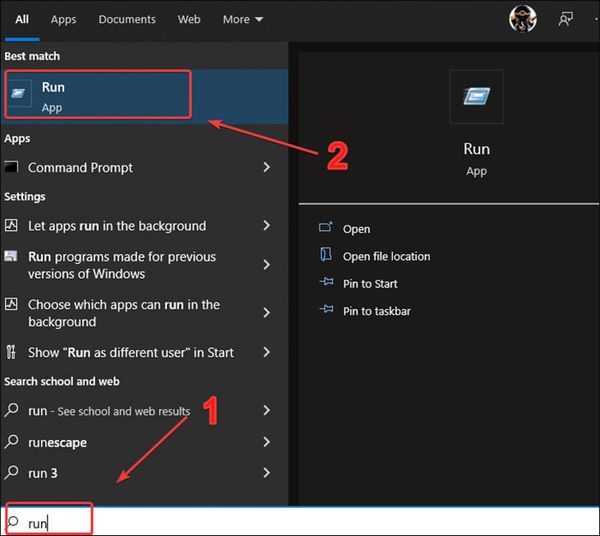The image size is (600, 536).
Task: Expand the runescape web result arrow
Action: coord(266,442)
